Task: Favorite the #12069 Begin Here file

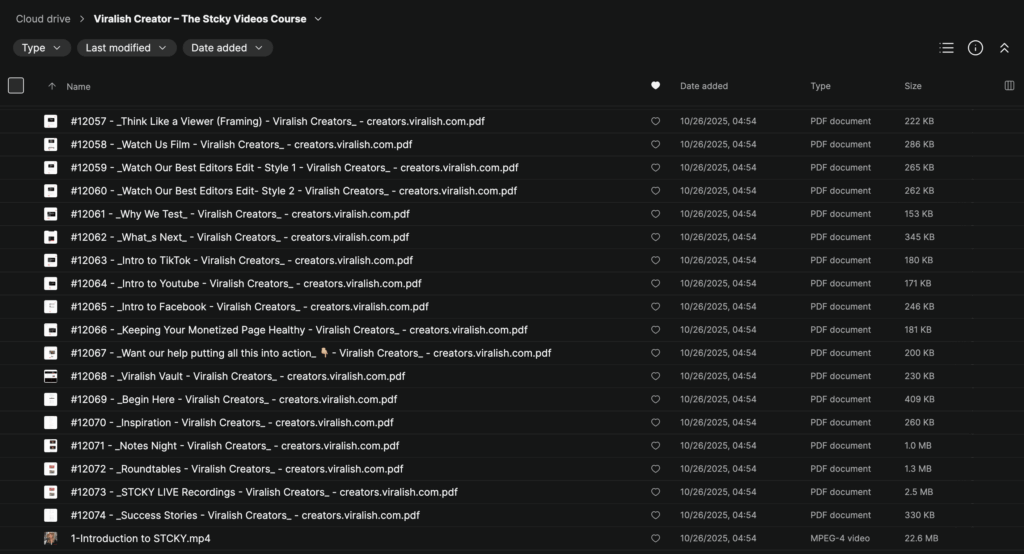Action: tap(656, 399)
